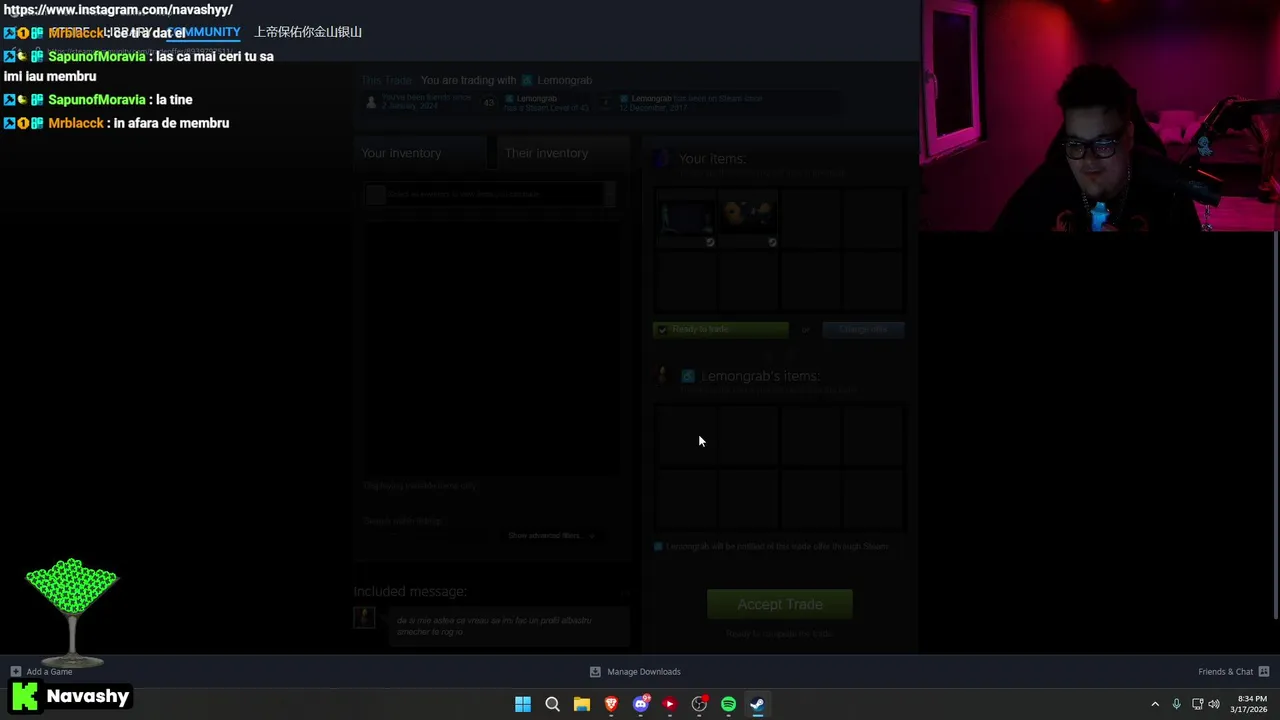Open the Windows Start menu

(x=523, y=704)
